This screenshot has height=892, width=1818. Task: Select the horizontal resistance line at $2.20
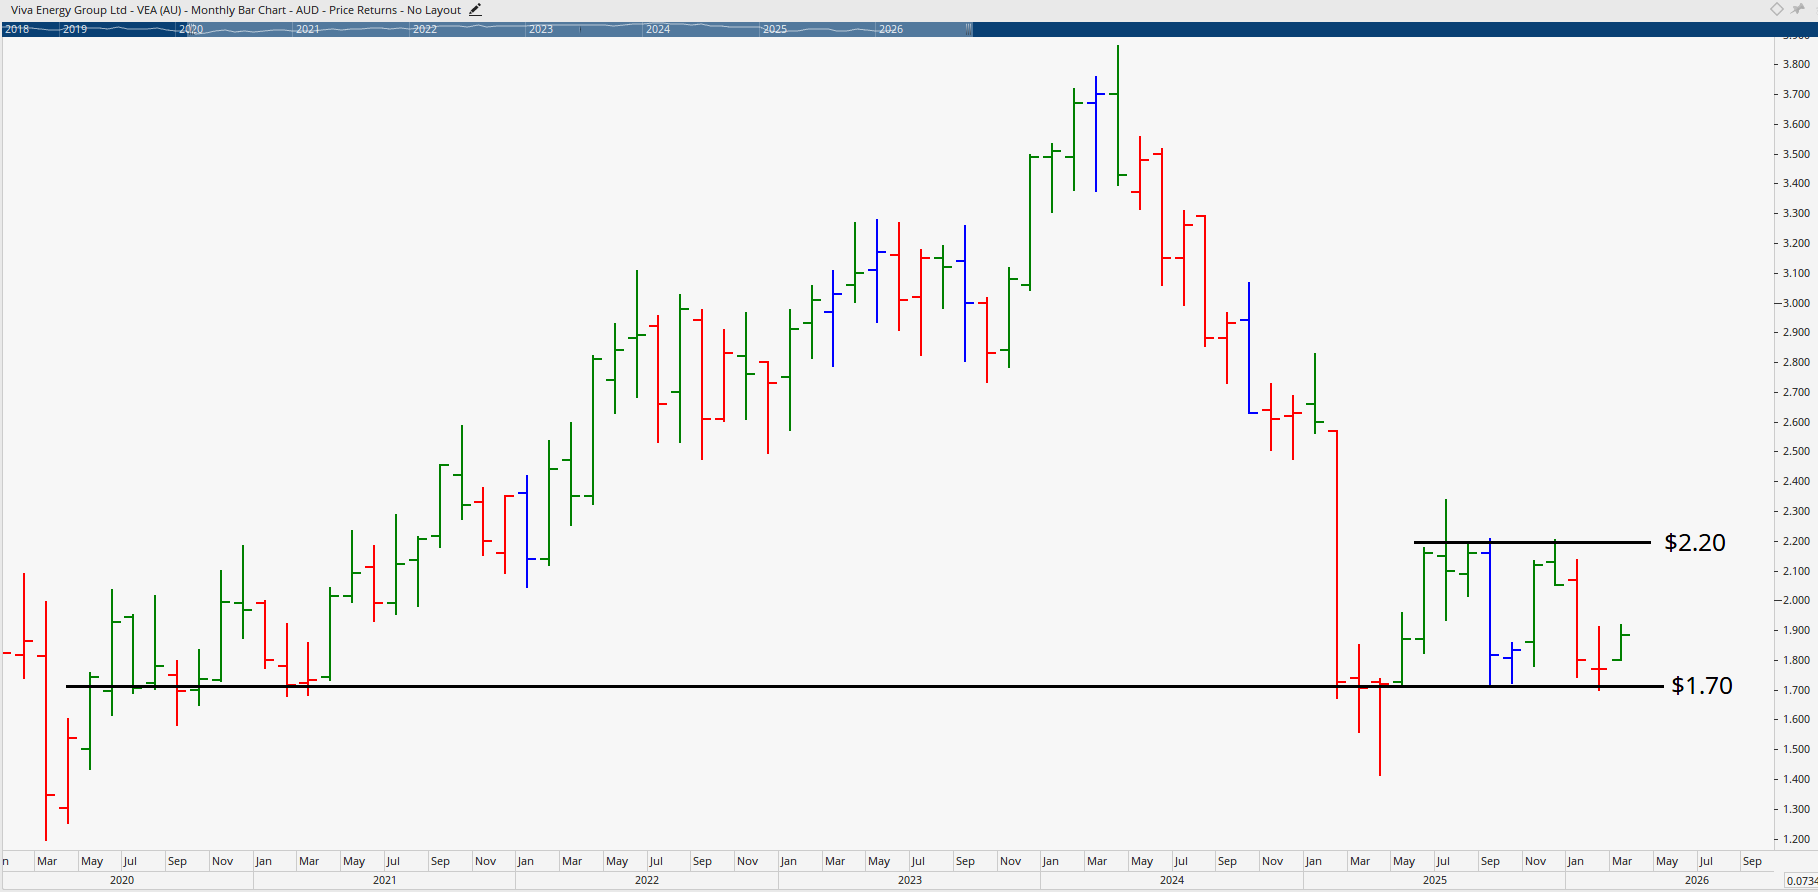point(1532,542)
